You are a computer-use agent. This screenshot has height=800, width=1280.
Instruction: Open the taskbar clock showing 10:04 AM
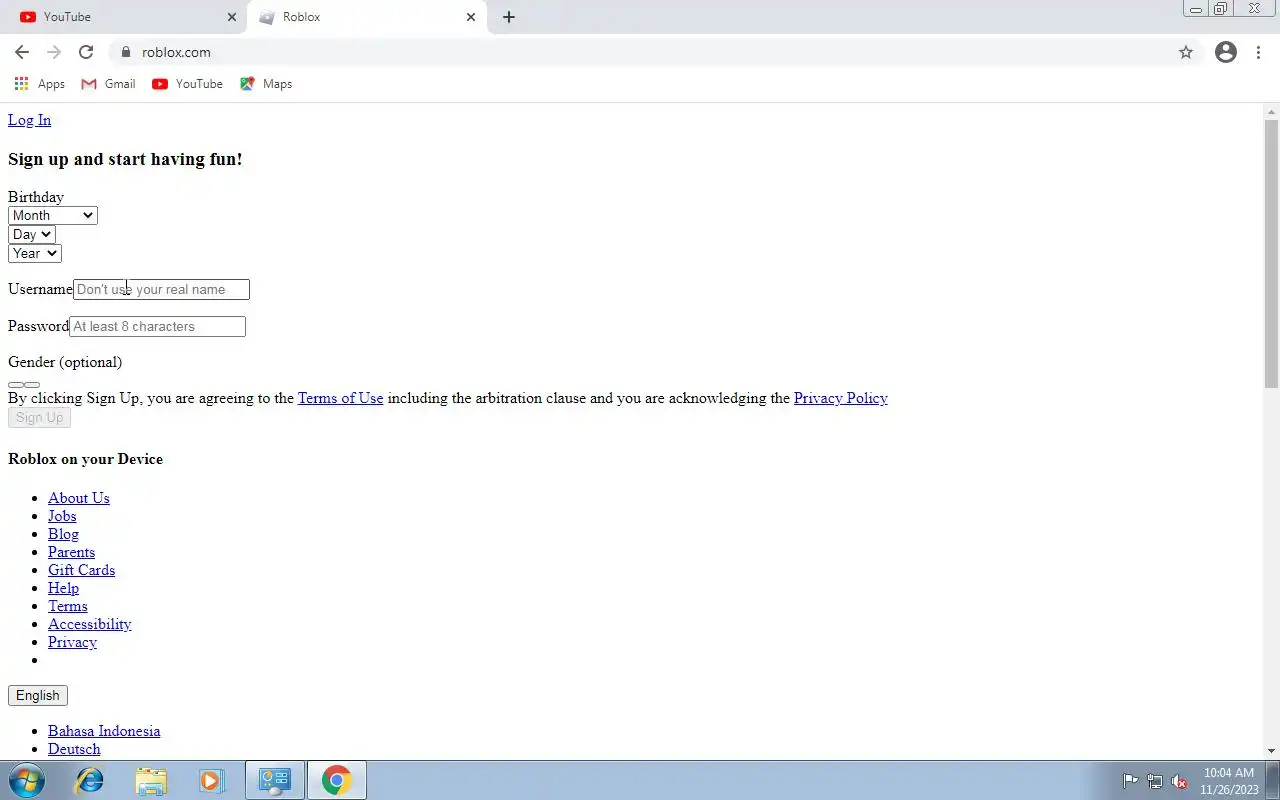(1229, 780)
